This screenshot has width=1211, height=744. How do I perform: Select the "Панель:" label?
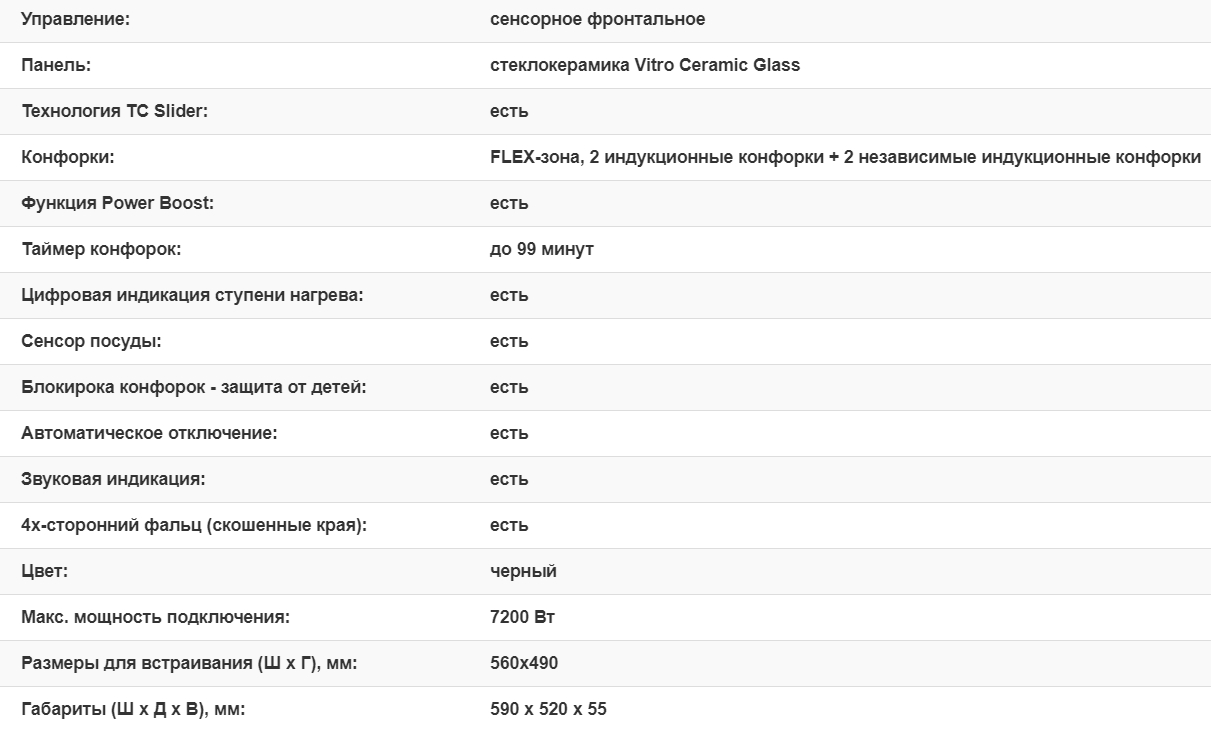coord(56,65)
